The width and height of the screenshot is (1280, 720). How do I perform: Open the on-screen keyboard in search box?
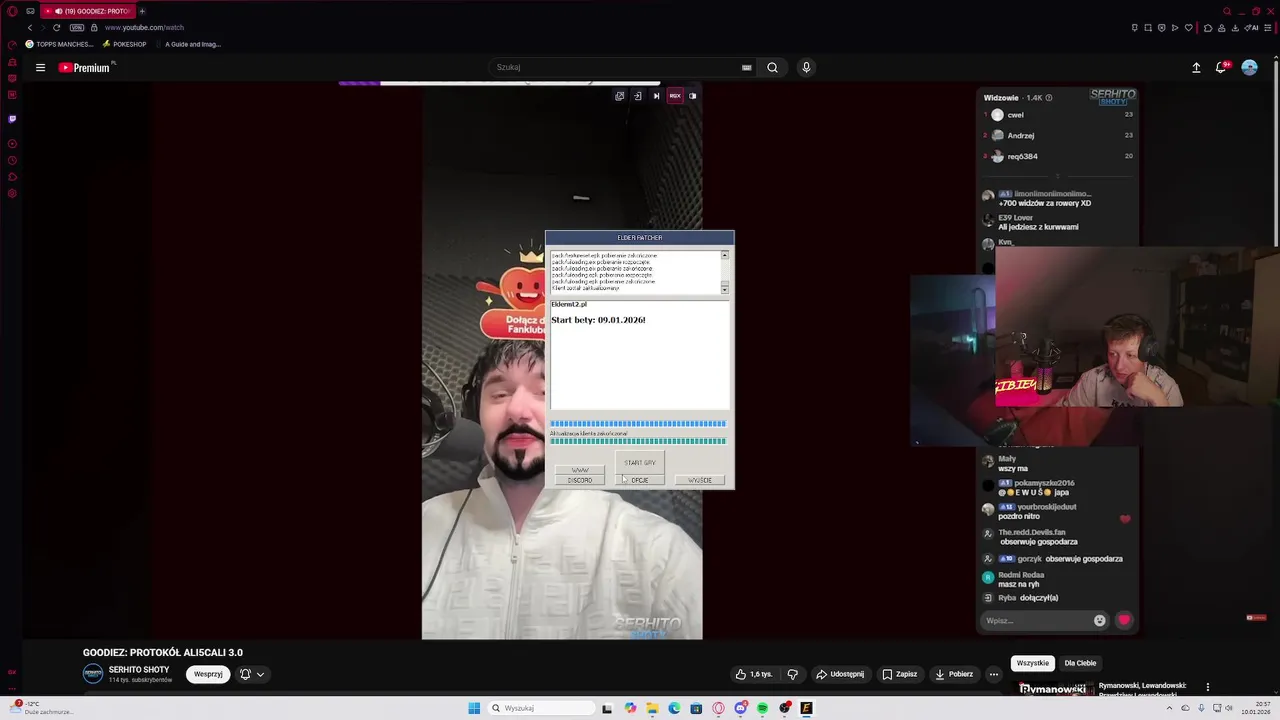746,68
